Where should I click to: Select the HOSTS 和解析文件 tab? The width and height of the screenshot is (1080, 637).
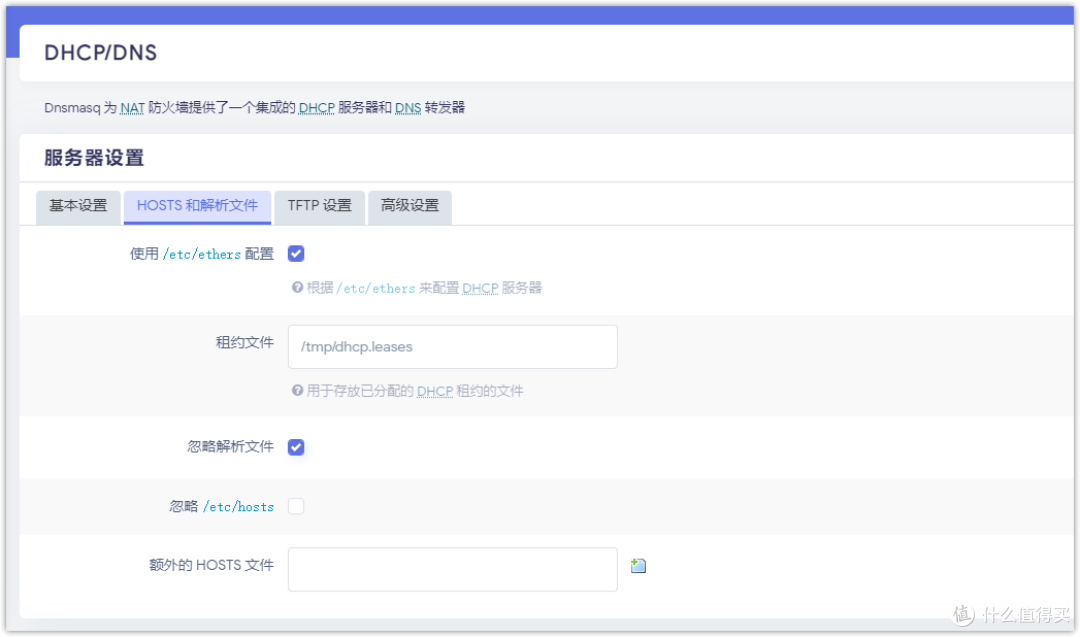197,207
